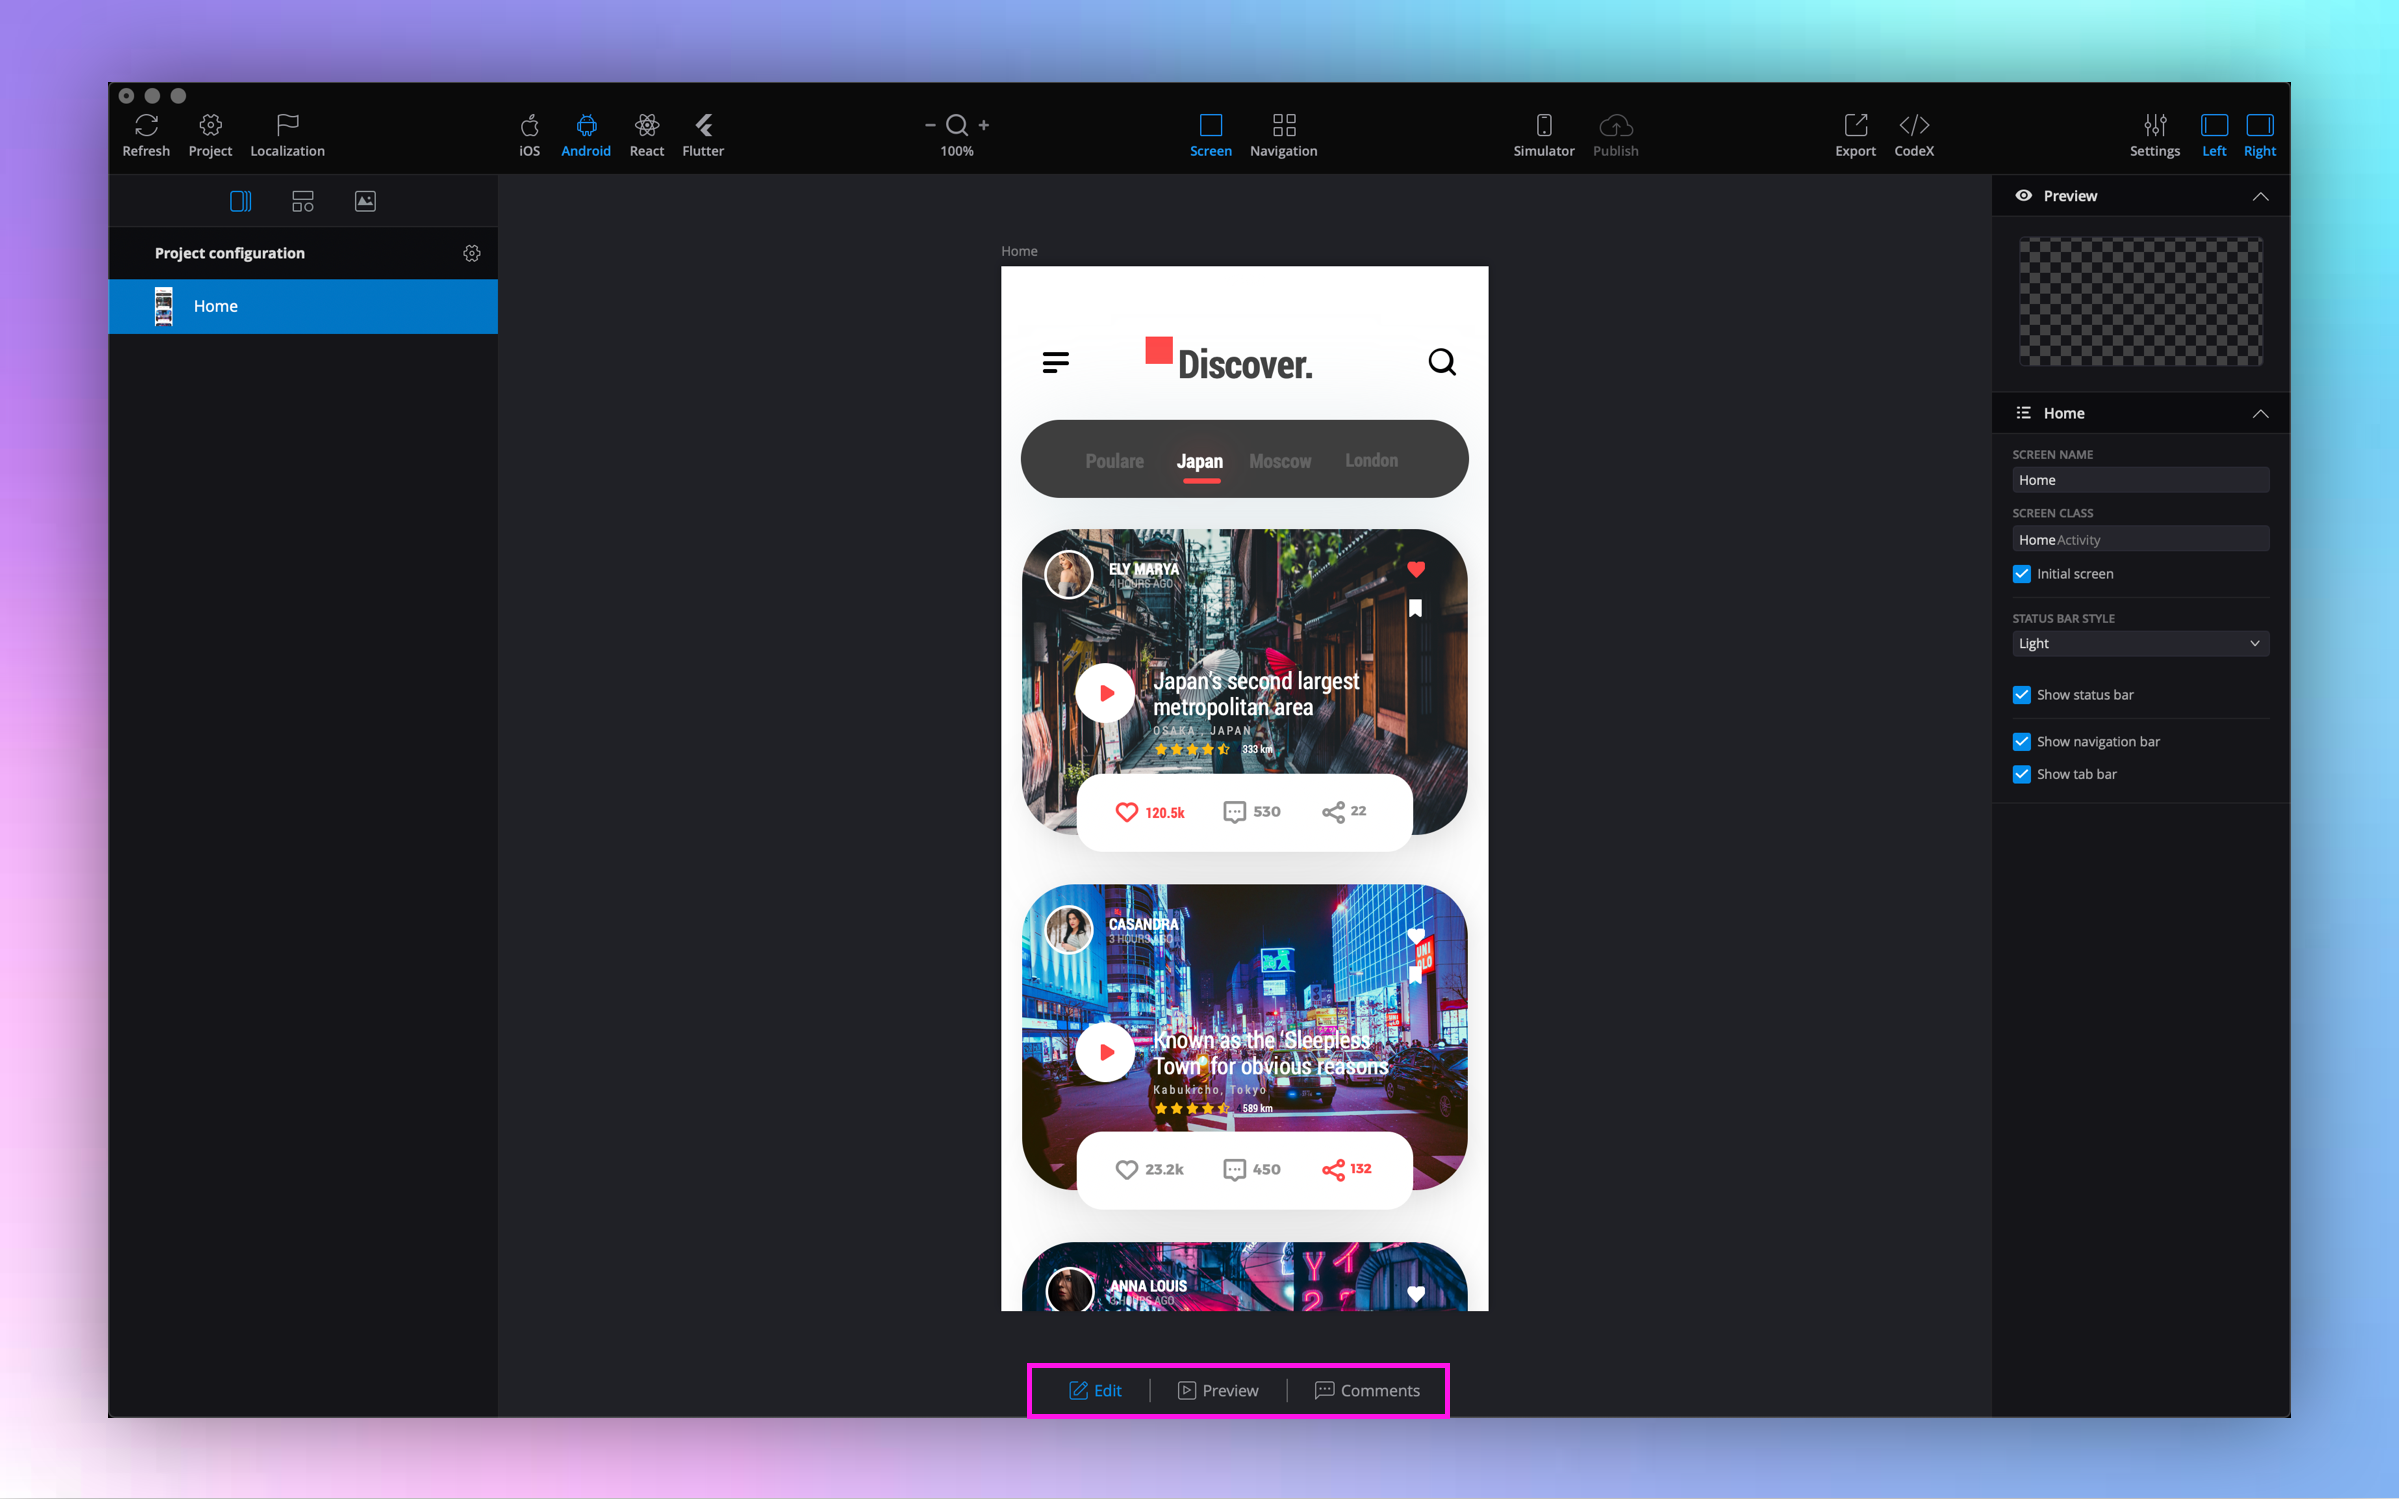This screenshot has width=2399, height=1499.
Task: Collapse the Preview panel
Action: tap(2260, 197)
